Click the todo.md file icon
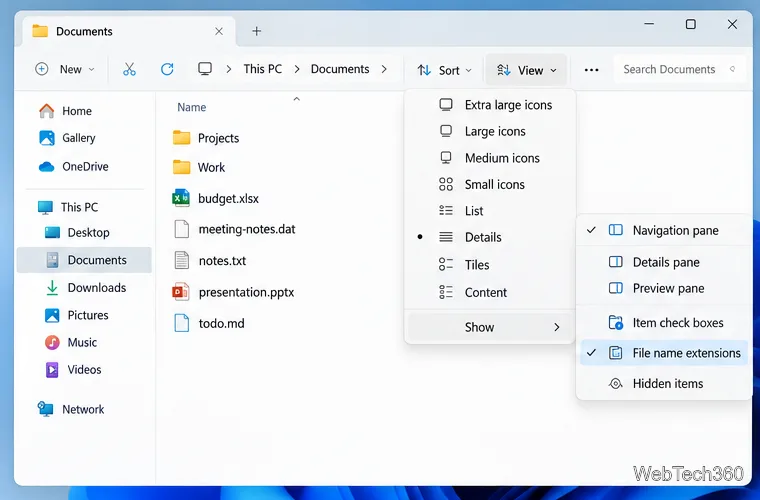760x500 pixels. pyautogui.click(x=182, y=323)
